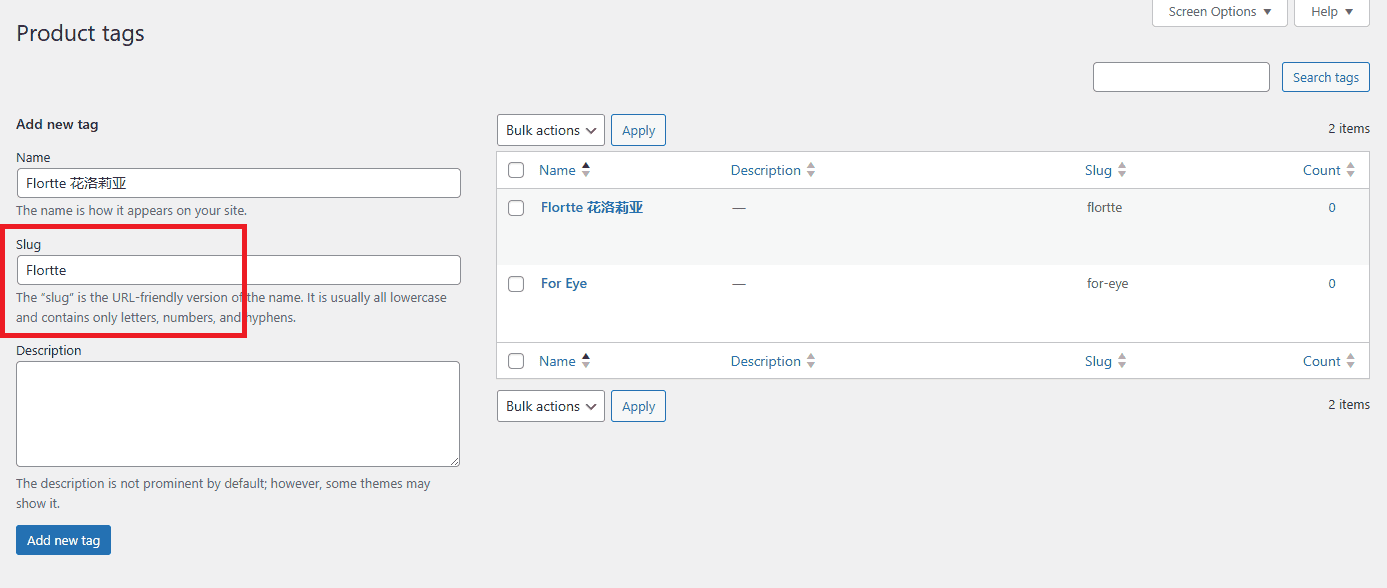The image size is (1387, 588).
Task: Sort by Count in table footer
Action: click(1329, 361)
